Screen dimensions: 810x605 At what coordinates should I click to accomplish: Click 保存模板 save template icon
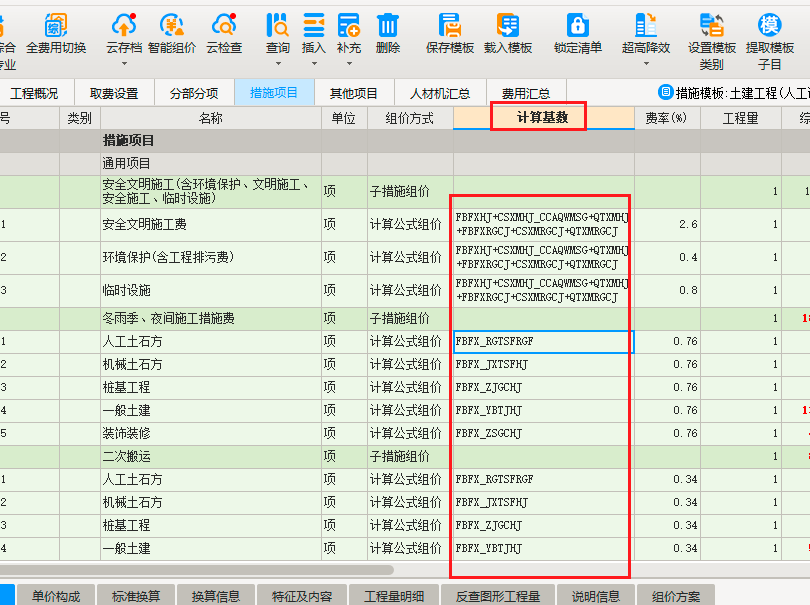pyautogui.click(x=449, y=25)
